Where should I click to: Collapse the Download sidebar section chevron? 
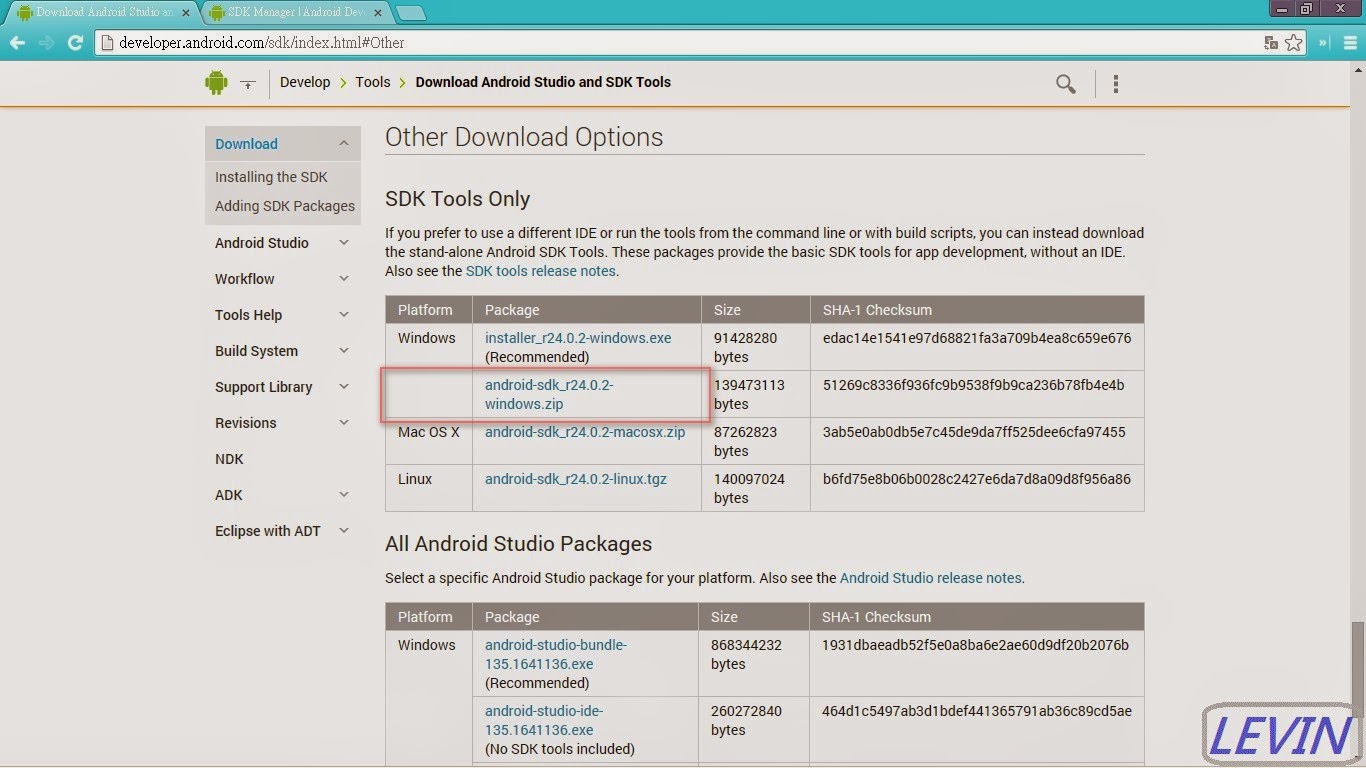point(343,144)
